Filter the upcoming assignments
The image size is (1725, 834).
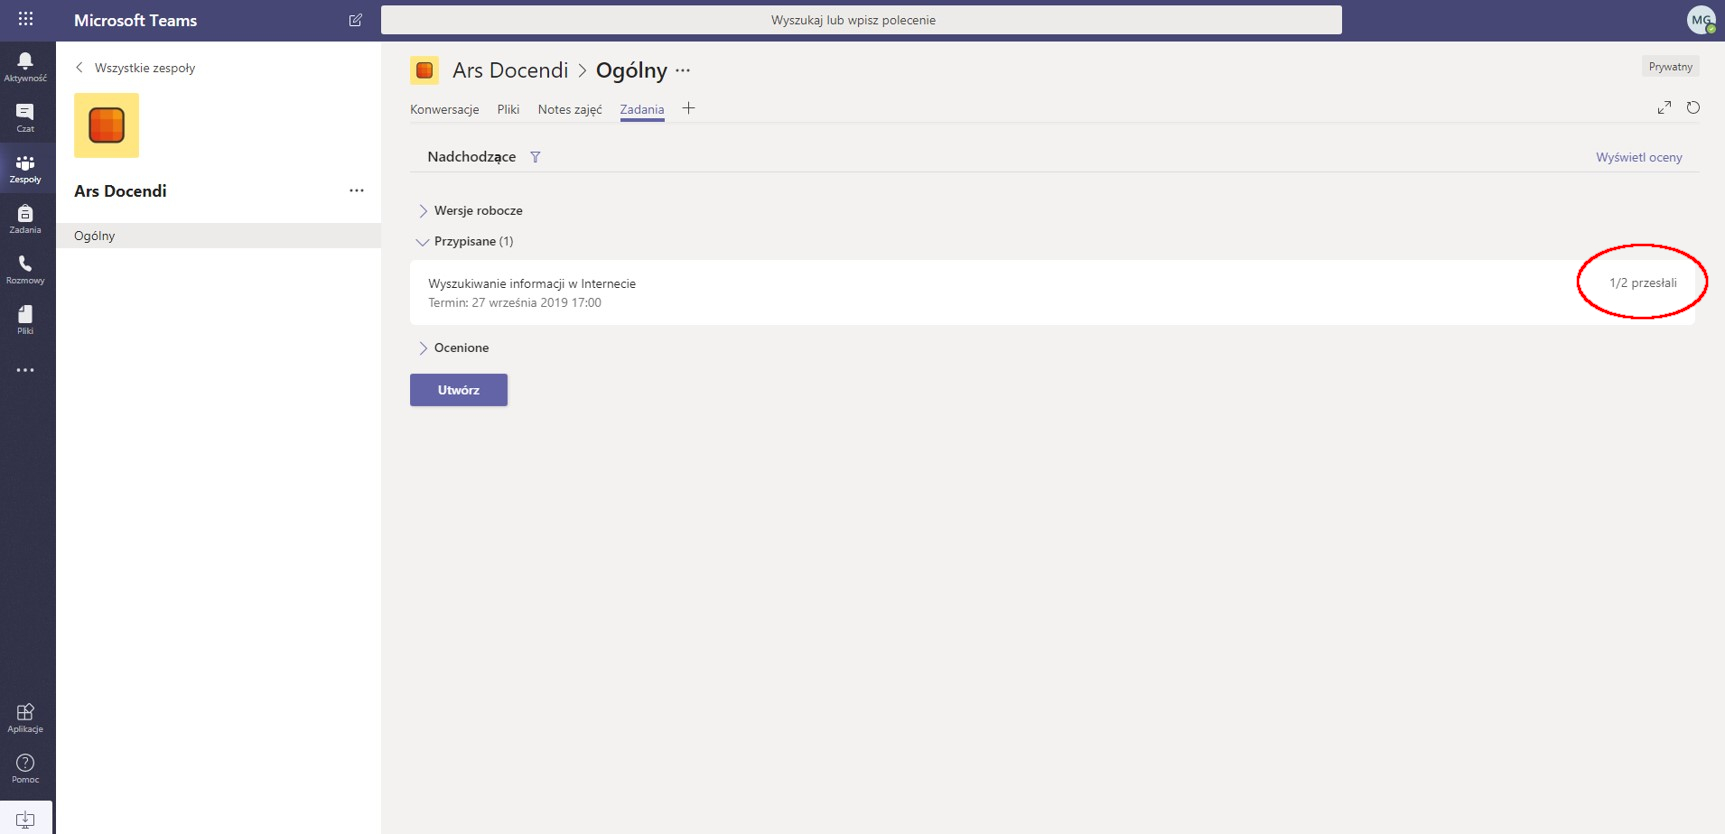[x=535, y=157]
